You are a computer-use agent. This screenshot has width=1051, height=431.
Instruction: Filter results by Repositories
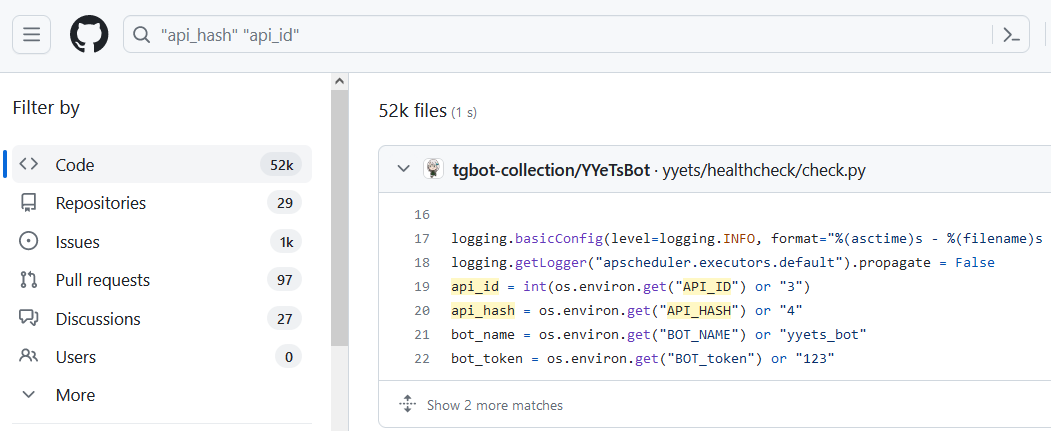(100, 203)
